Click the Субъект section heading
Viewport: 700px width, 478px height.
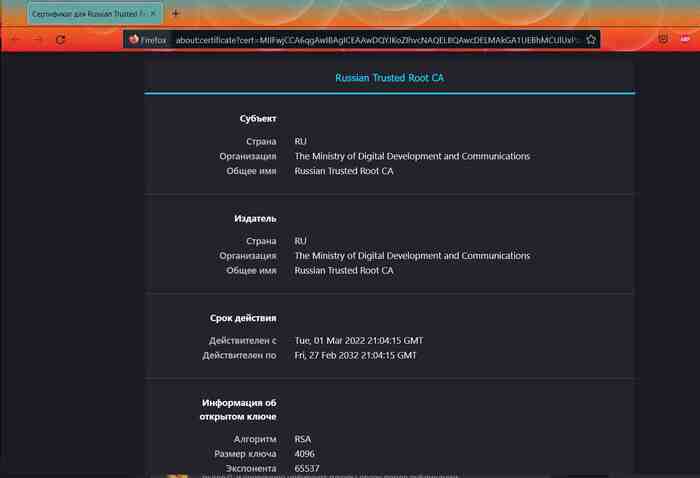(258, 119)
